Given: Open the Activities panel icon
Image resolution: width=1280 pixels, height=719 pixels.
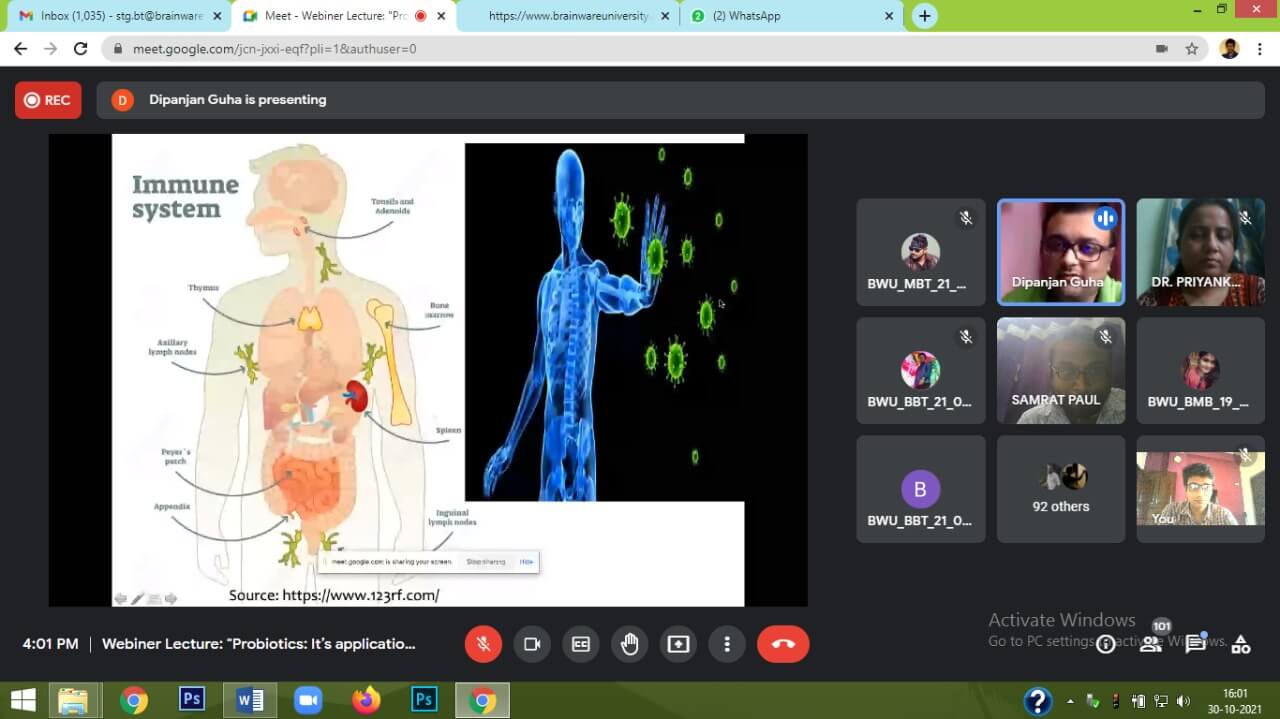Looking at the screenshot, I should pyautogui.click(x=1241, y=645).
